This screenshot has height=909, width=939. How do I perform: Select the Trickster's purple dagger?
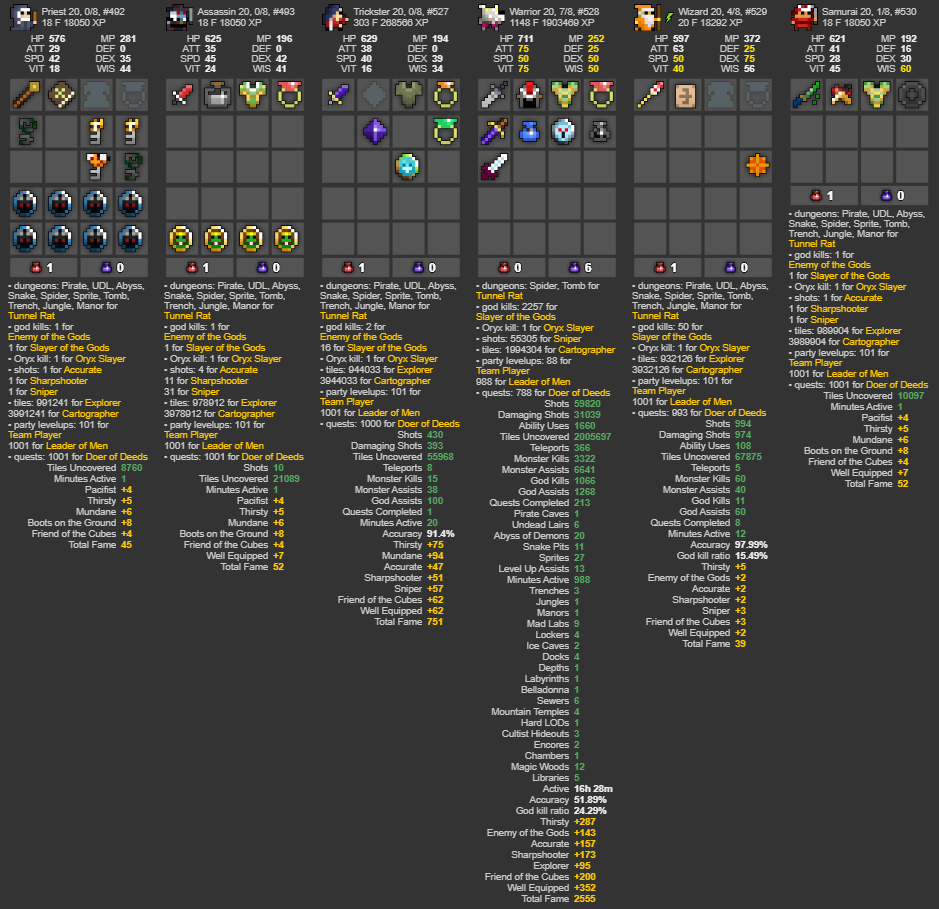tap(338, 95)
